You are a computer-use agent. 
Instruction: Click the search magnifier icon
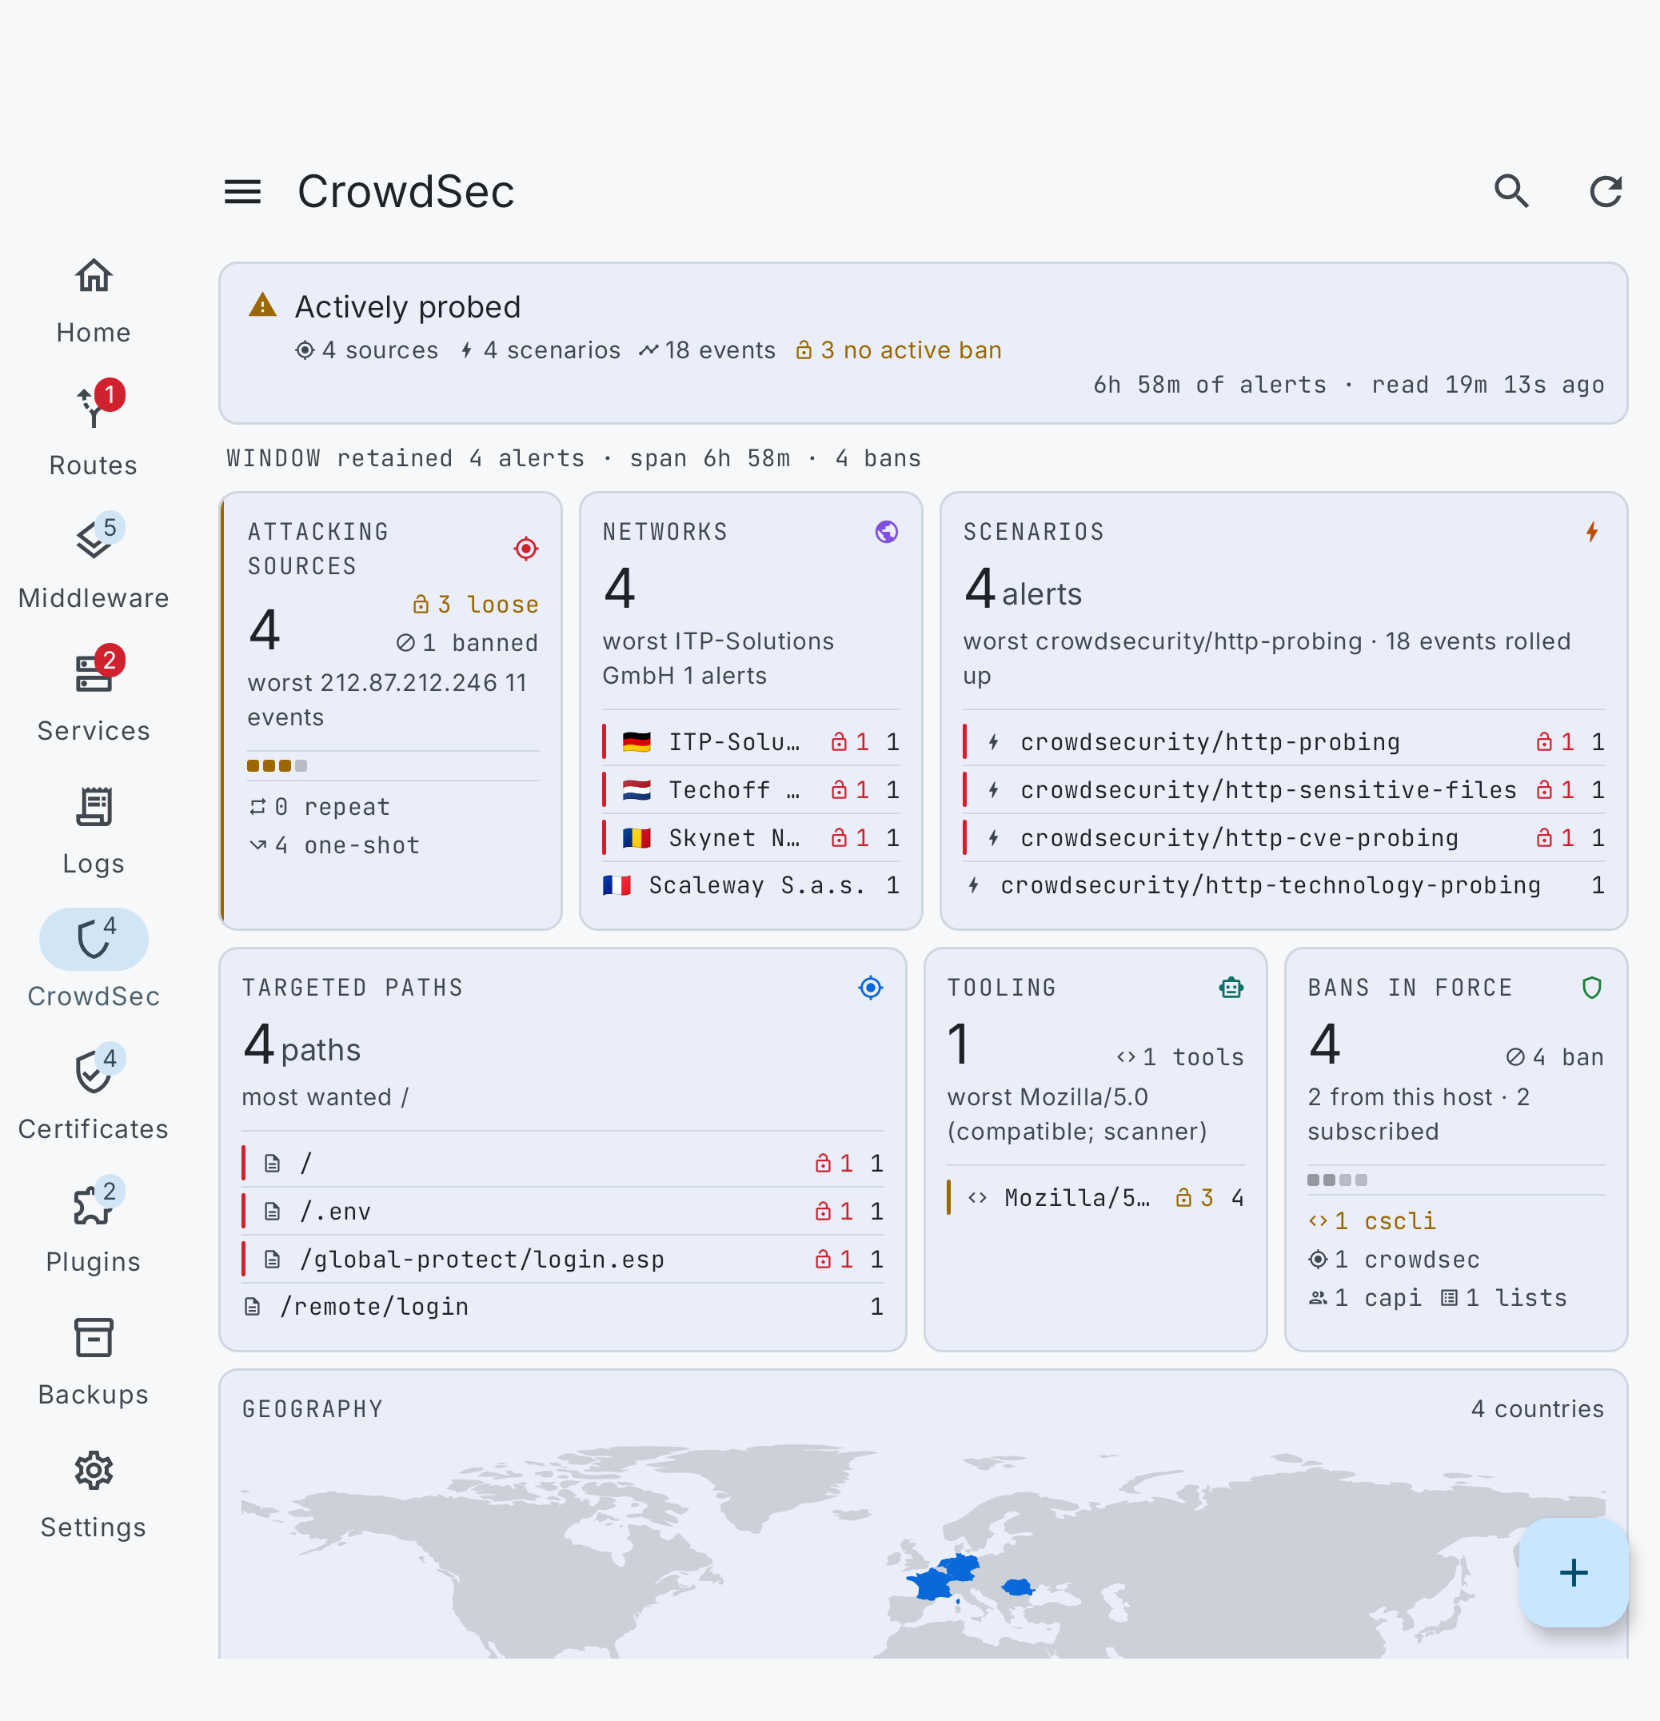coord(1511,191)
